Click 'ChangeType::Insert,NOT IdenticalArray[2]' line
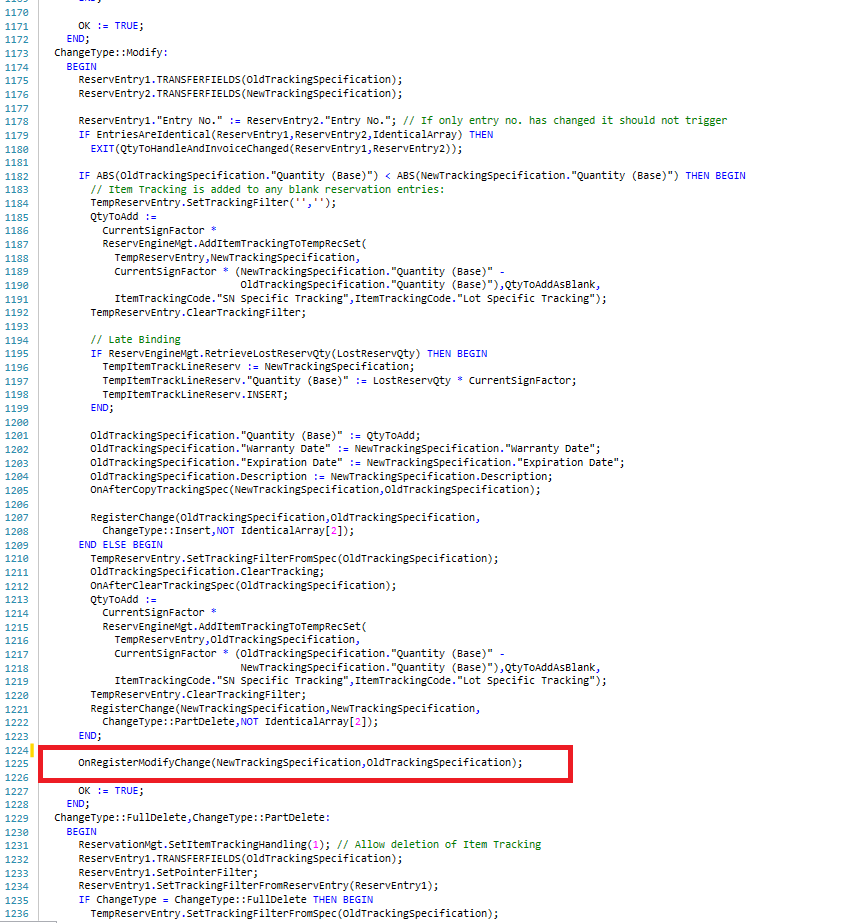Viewport: 851px width, 923px height. click(x=228, y=531)
